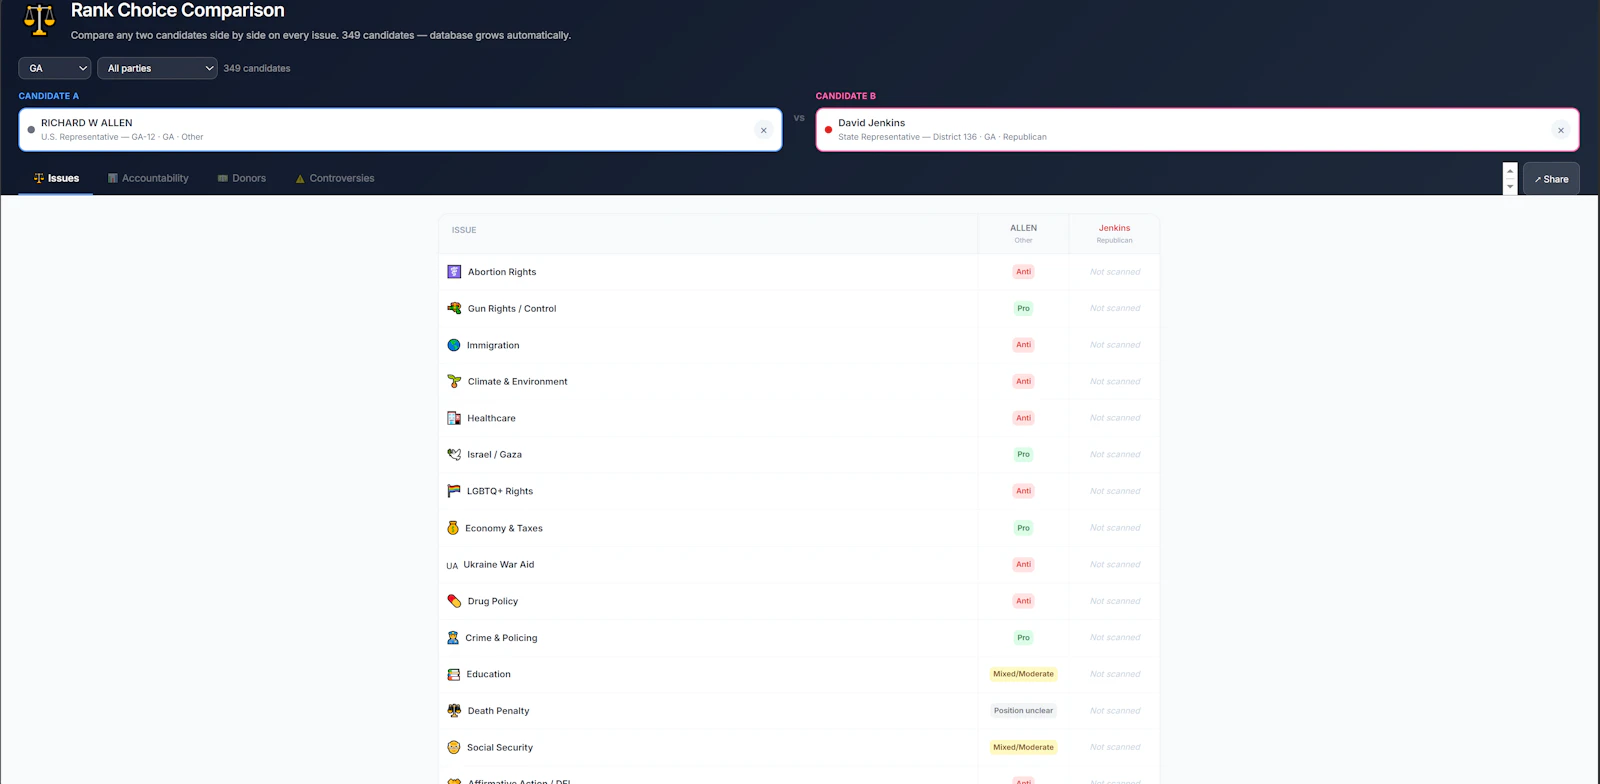Click the Death Penalty scales icon
The image size is (1600, 784).
click(x=454, y=711)
